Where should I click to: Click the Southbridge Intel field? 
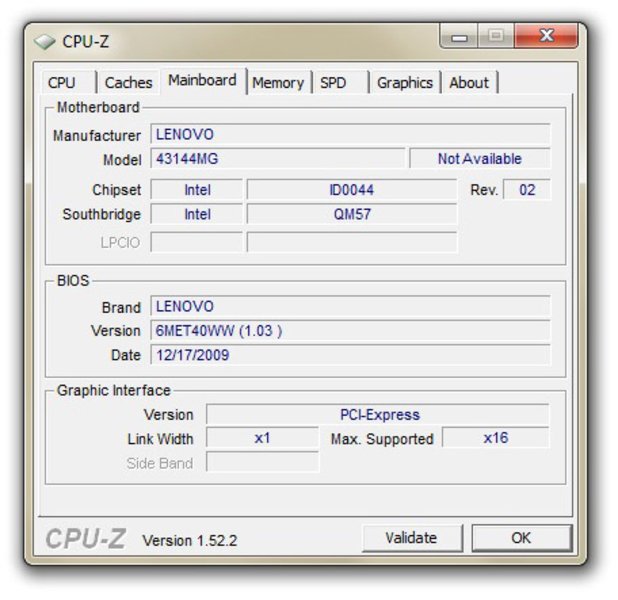(197, 214)
